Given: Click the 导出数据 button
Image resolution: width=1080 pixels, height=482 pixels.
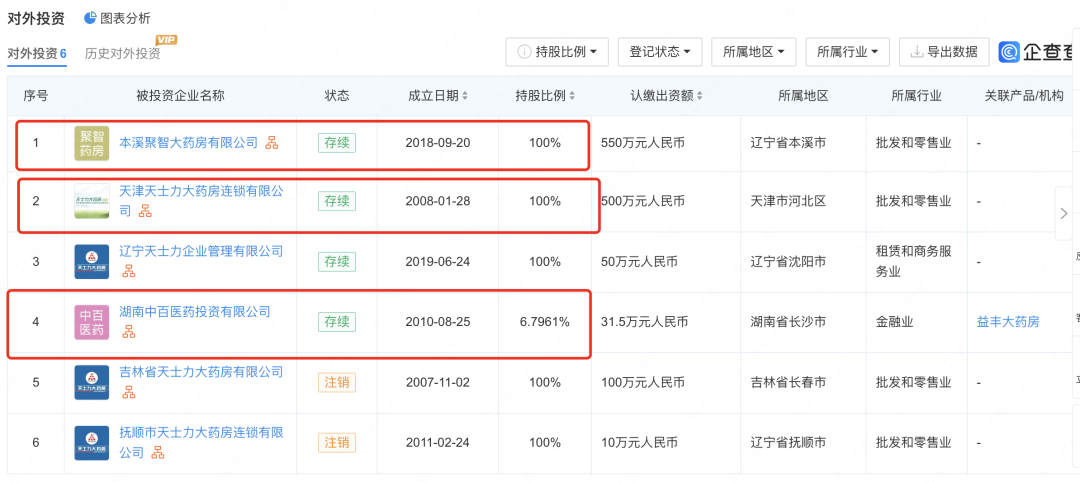Looking at the screenshot, I should 944,52.
